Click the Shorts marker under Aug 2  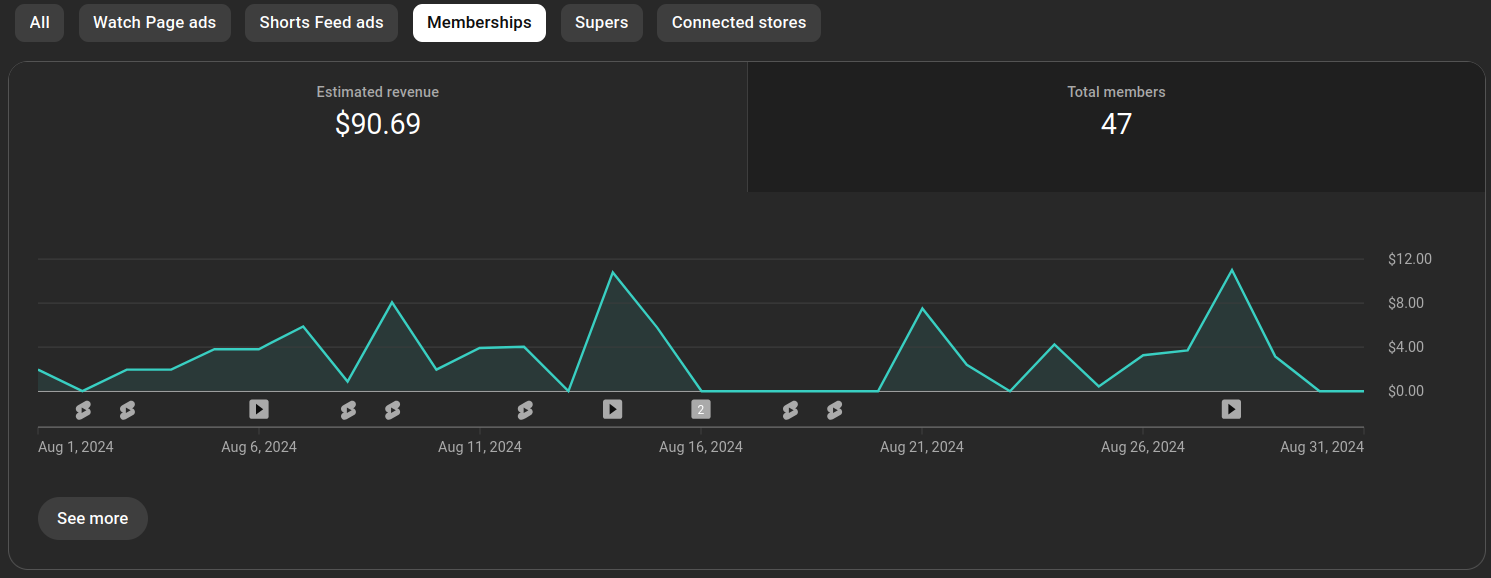coord(83,410)
